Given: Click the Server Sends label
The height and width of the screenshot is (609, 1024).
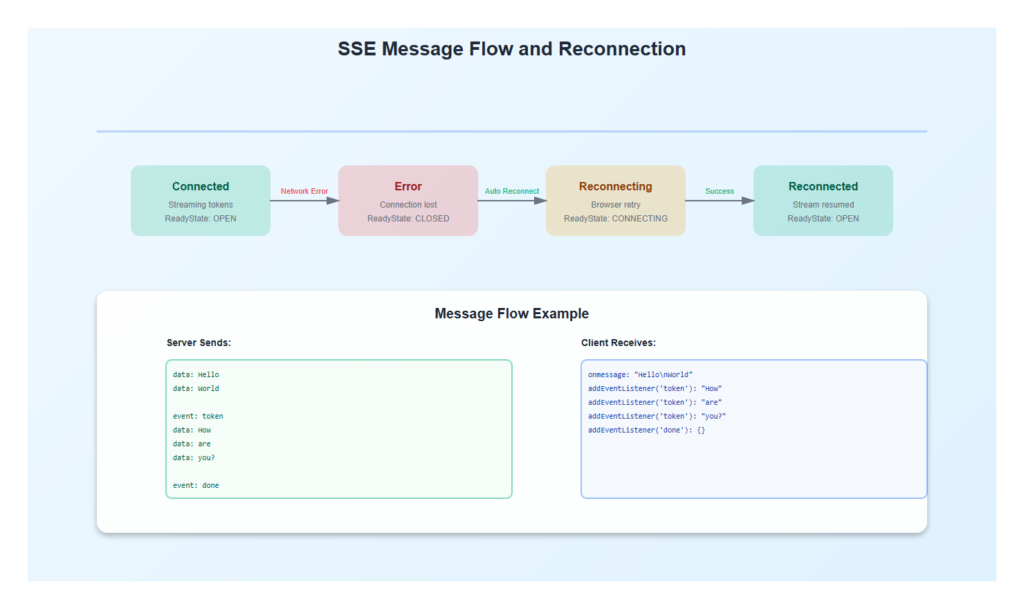Looking at the screenshot, I should pos(199,343).
